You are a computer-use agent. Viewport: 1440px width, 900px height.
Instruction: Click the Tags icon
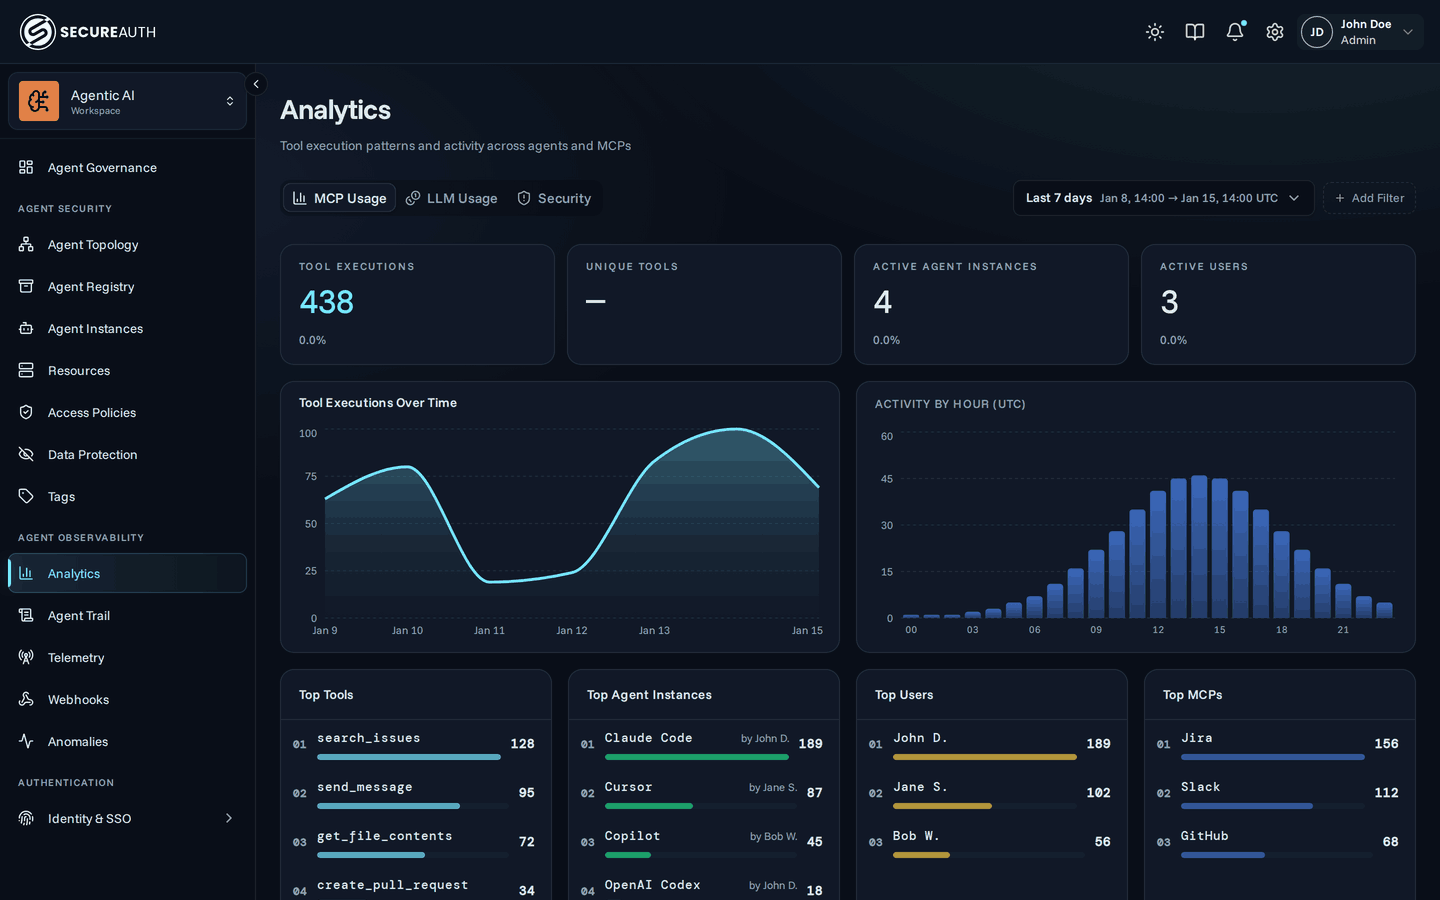26,496
